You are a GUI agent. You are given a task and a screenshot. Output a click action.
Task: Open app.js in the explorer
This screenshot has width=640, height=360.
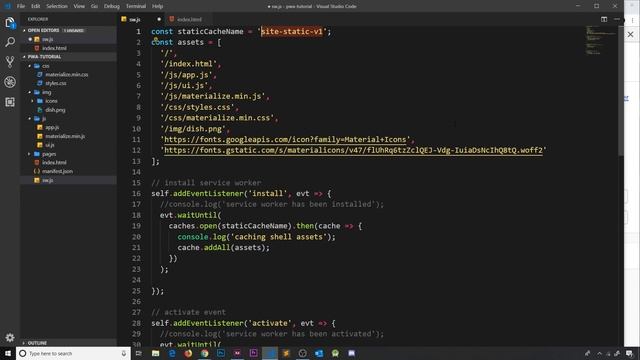52,127
